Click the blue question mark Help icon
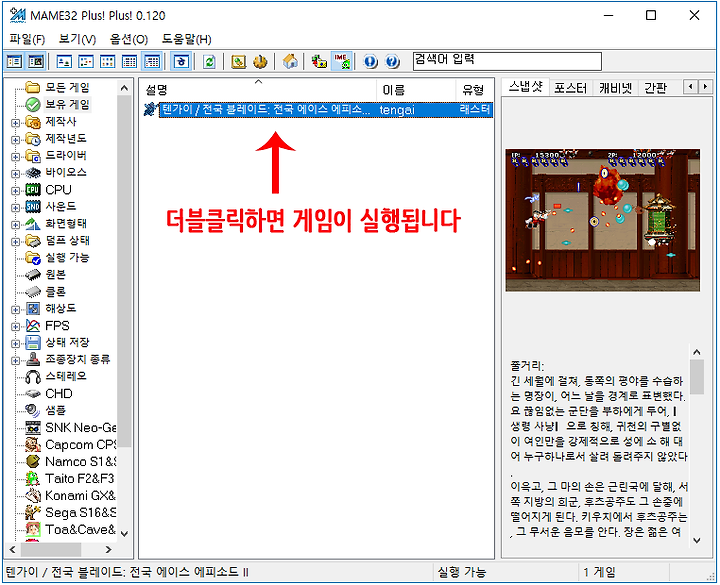The height and width of the screenshot is (585, 720). [x=392, y=62]
